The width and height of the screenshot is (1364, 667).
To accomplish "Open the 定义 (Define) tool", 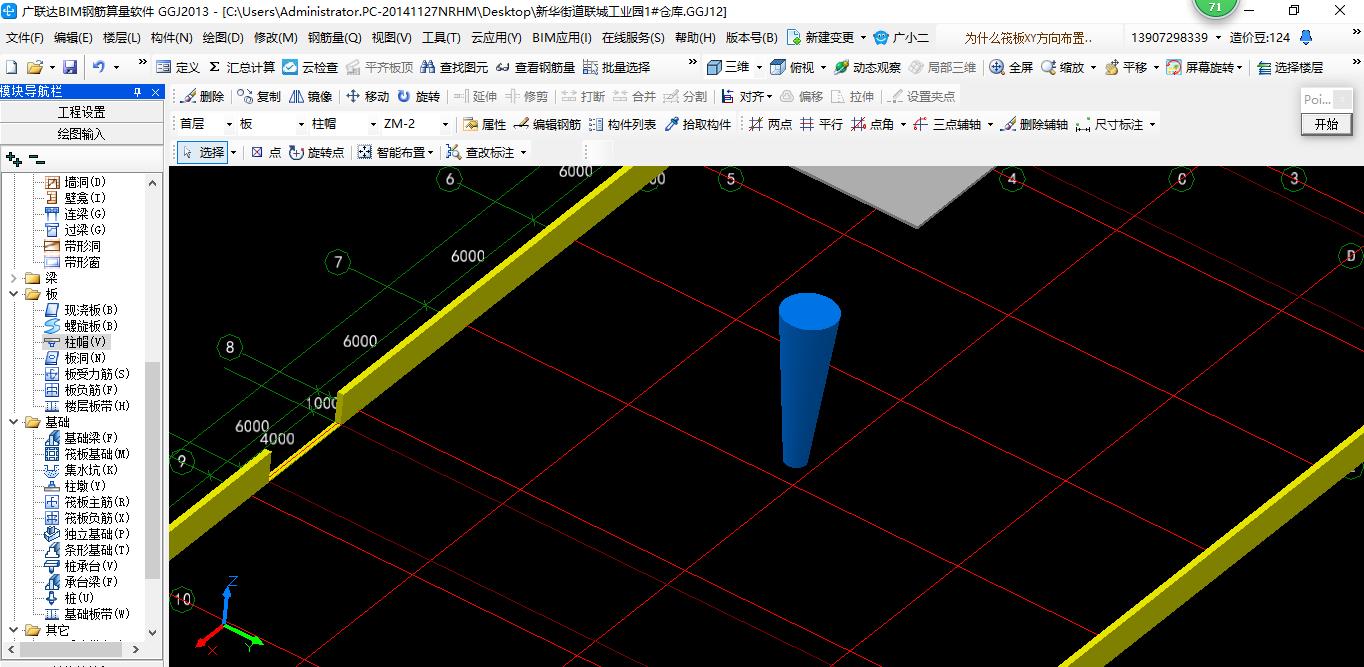I will [178, 67].
